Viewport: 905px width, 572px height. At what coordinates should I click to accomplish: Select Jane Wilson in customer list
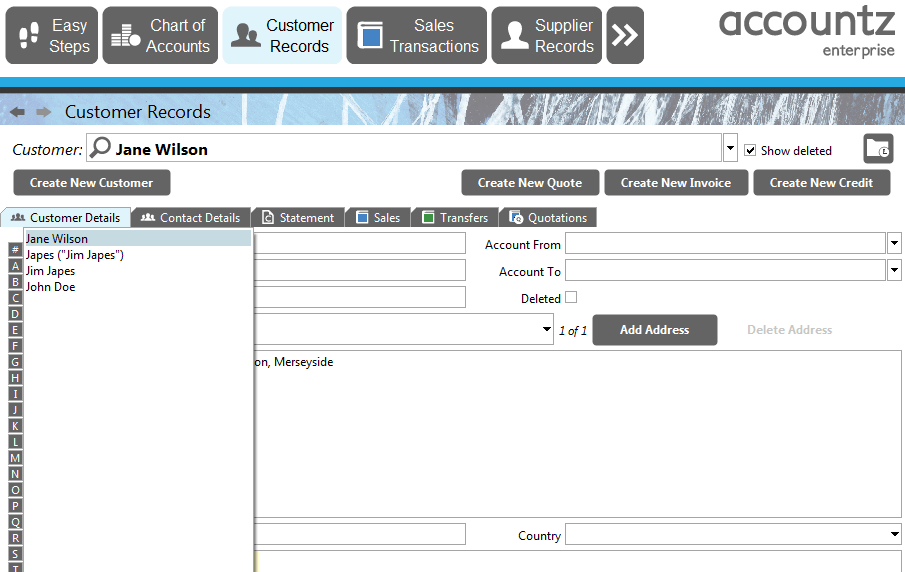coord(138,238)
